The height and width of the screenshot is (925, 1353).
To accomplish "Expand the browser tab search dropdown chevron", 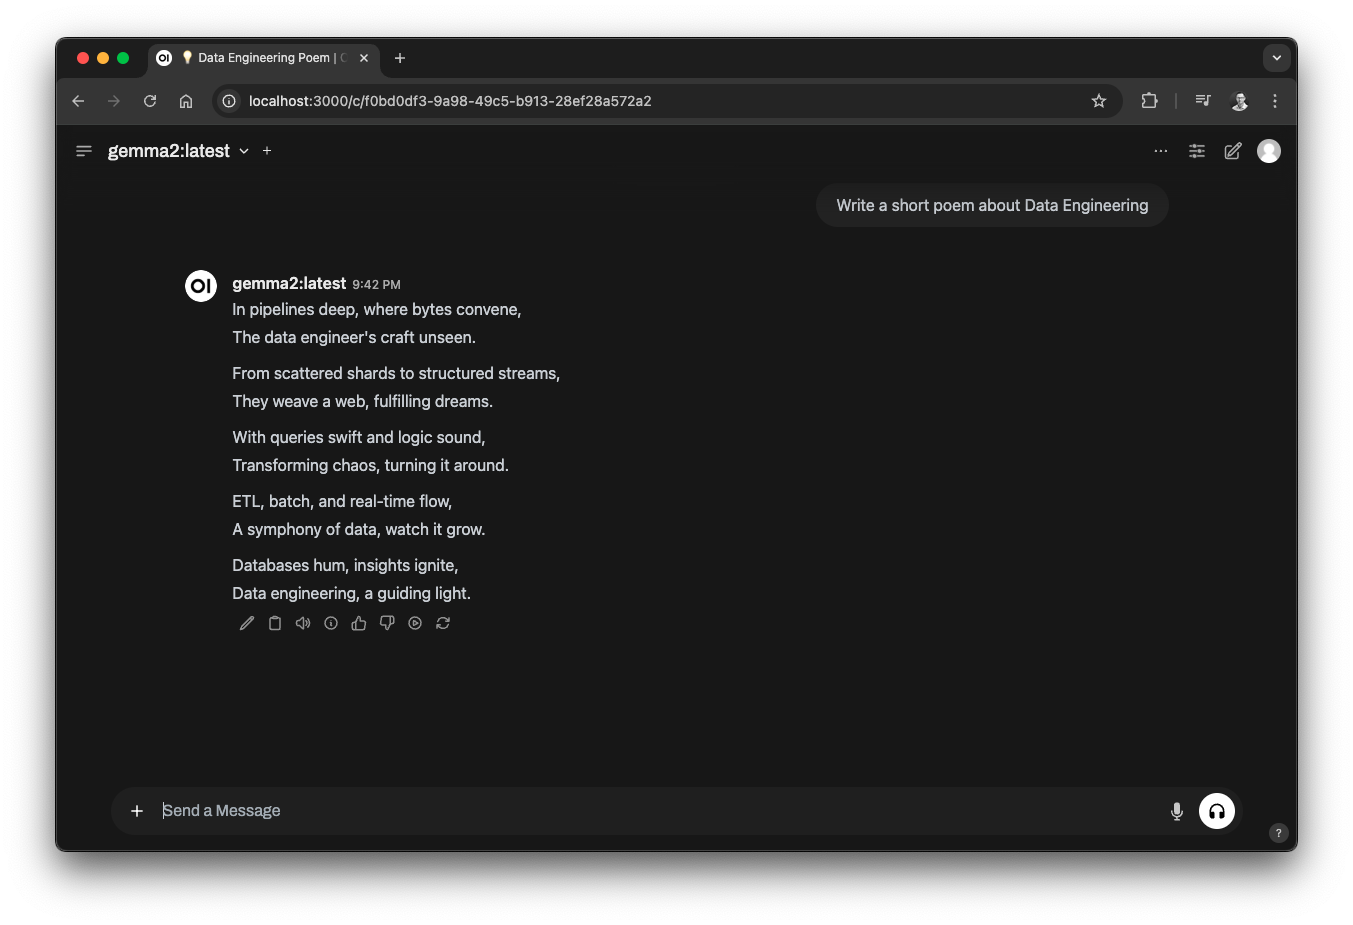I will pos(1276,57).
